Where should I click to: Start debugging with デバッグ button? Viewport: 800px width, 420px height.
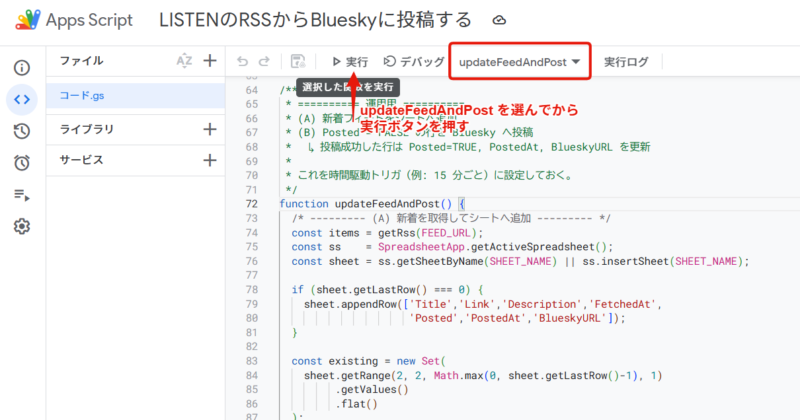(x=414, y=62)
